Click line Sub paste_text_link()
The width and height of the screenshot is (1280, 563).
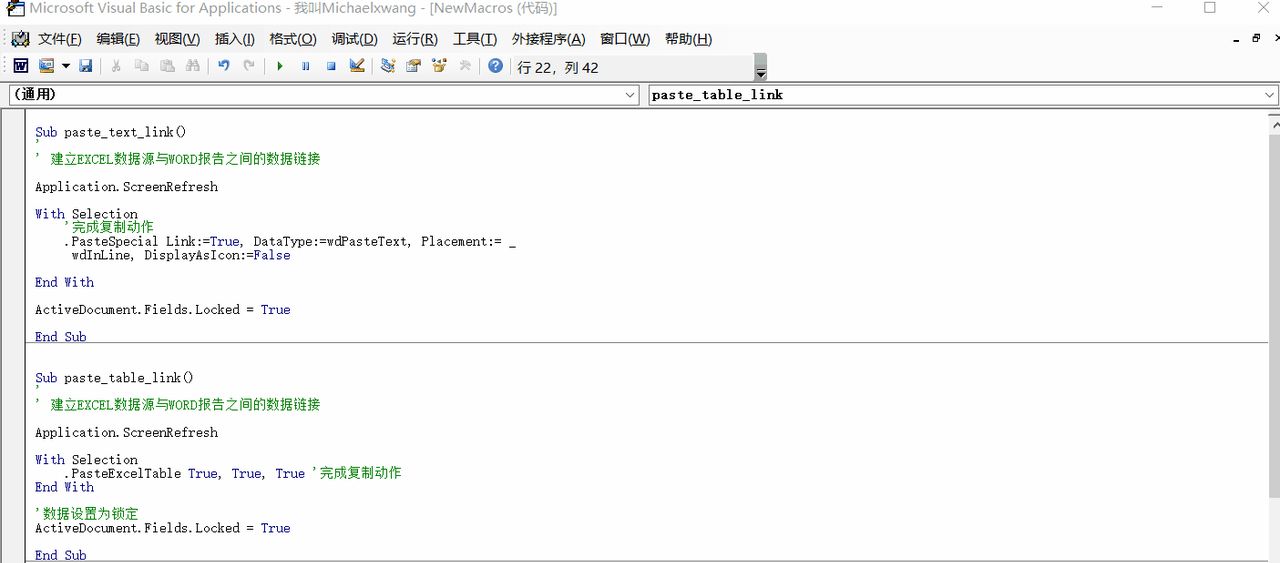tap(111, 132)
